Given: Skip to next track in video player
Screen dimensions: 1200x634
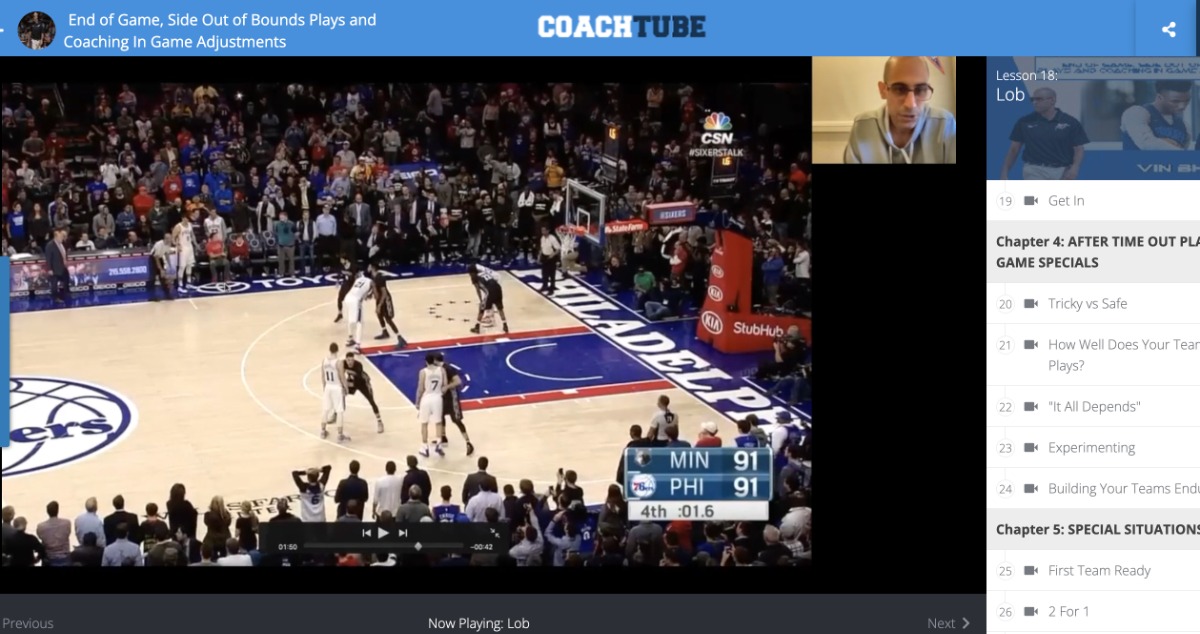Looking at the screenshot, I should (403, 533).
